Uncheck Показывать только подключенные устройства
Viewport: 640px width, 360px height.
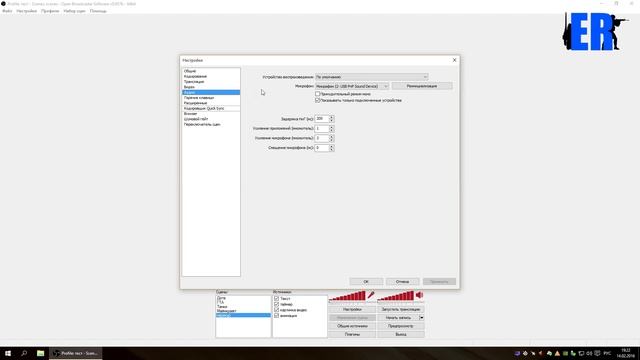318,100
